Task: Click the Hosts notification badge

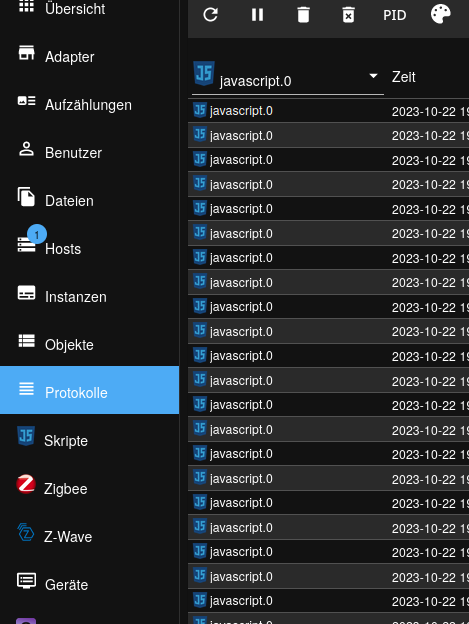Action: [37, 235]
